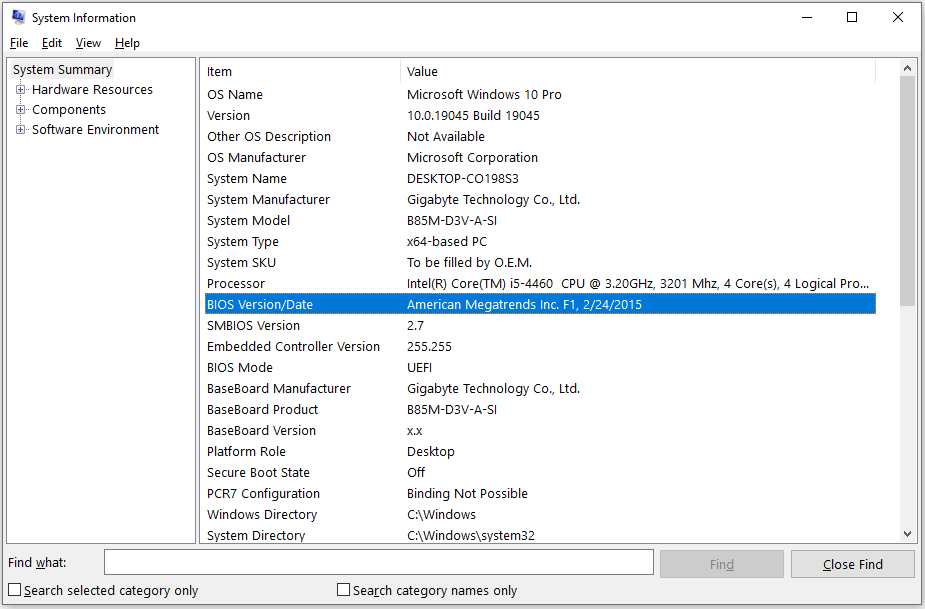Image resolution: width=925 pixels, height=609 pixels.
Task: Select the BaseBoard Manufacturer row
Action: 540,388
